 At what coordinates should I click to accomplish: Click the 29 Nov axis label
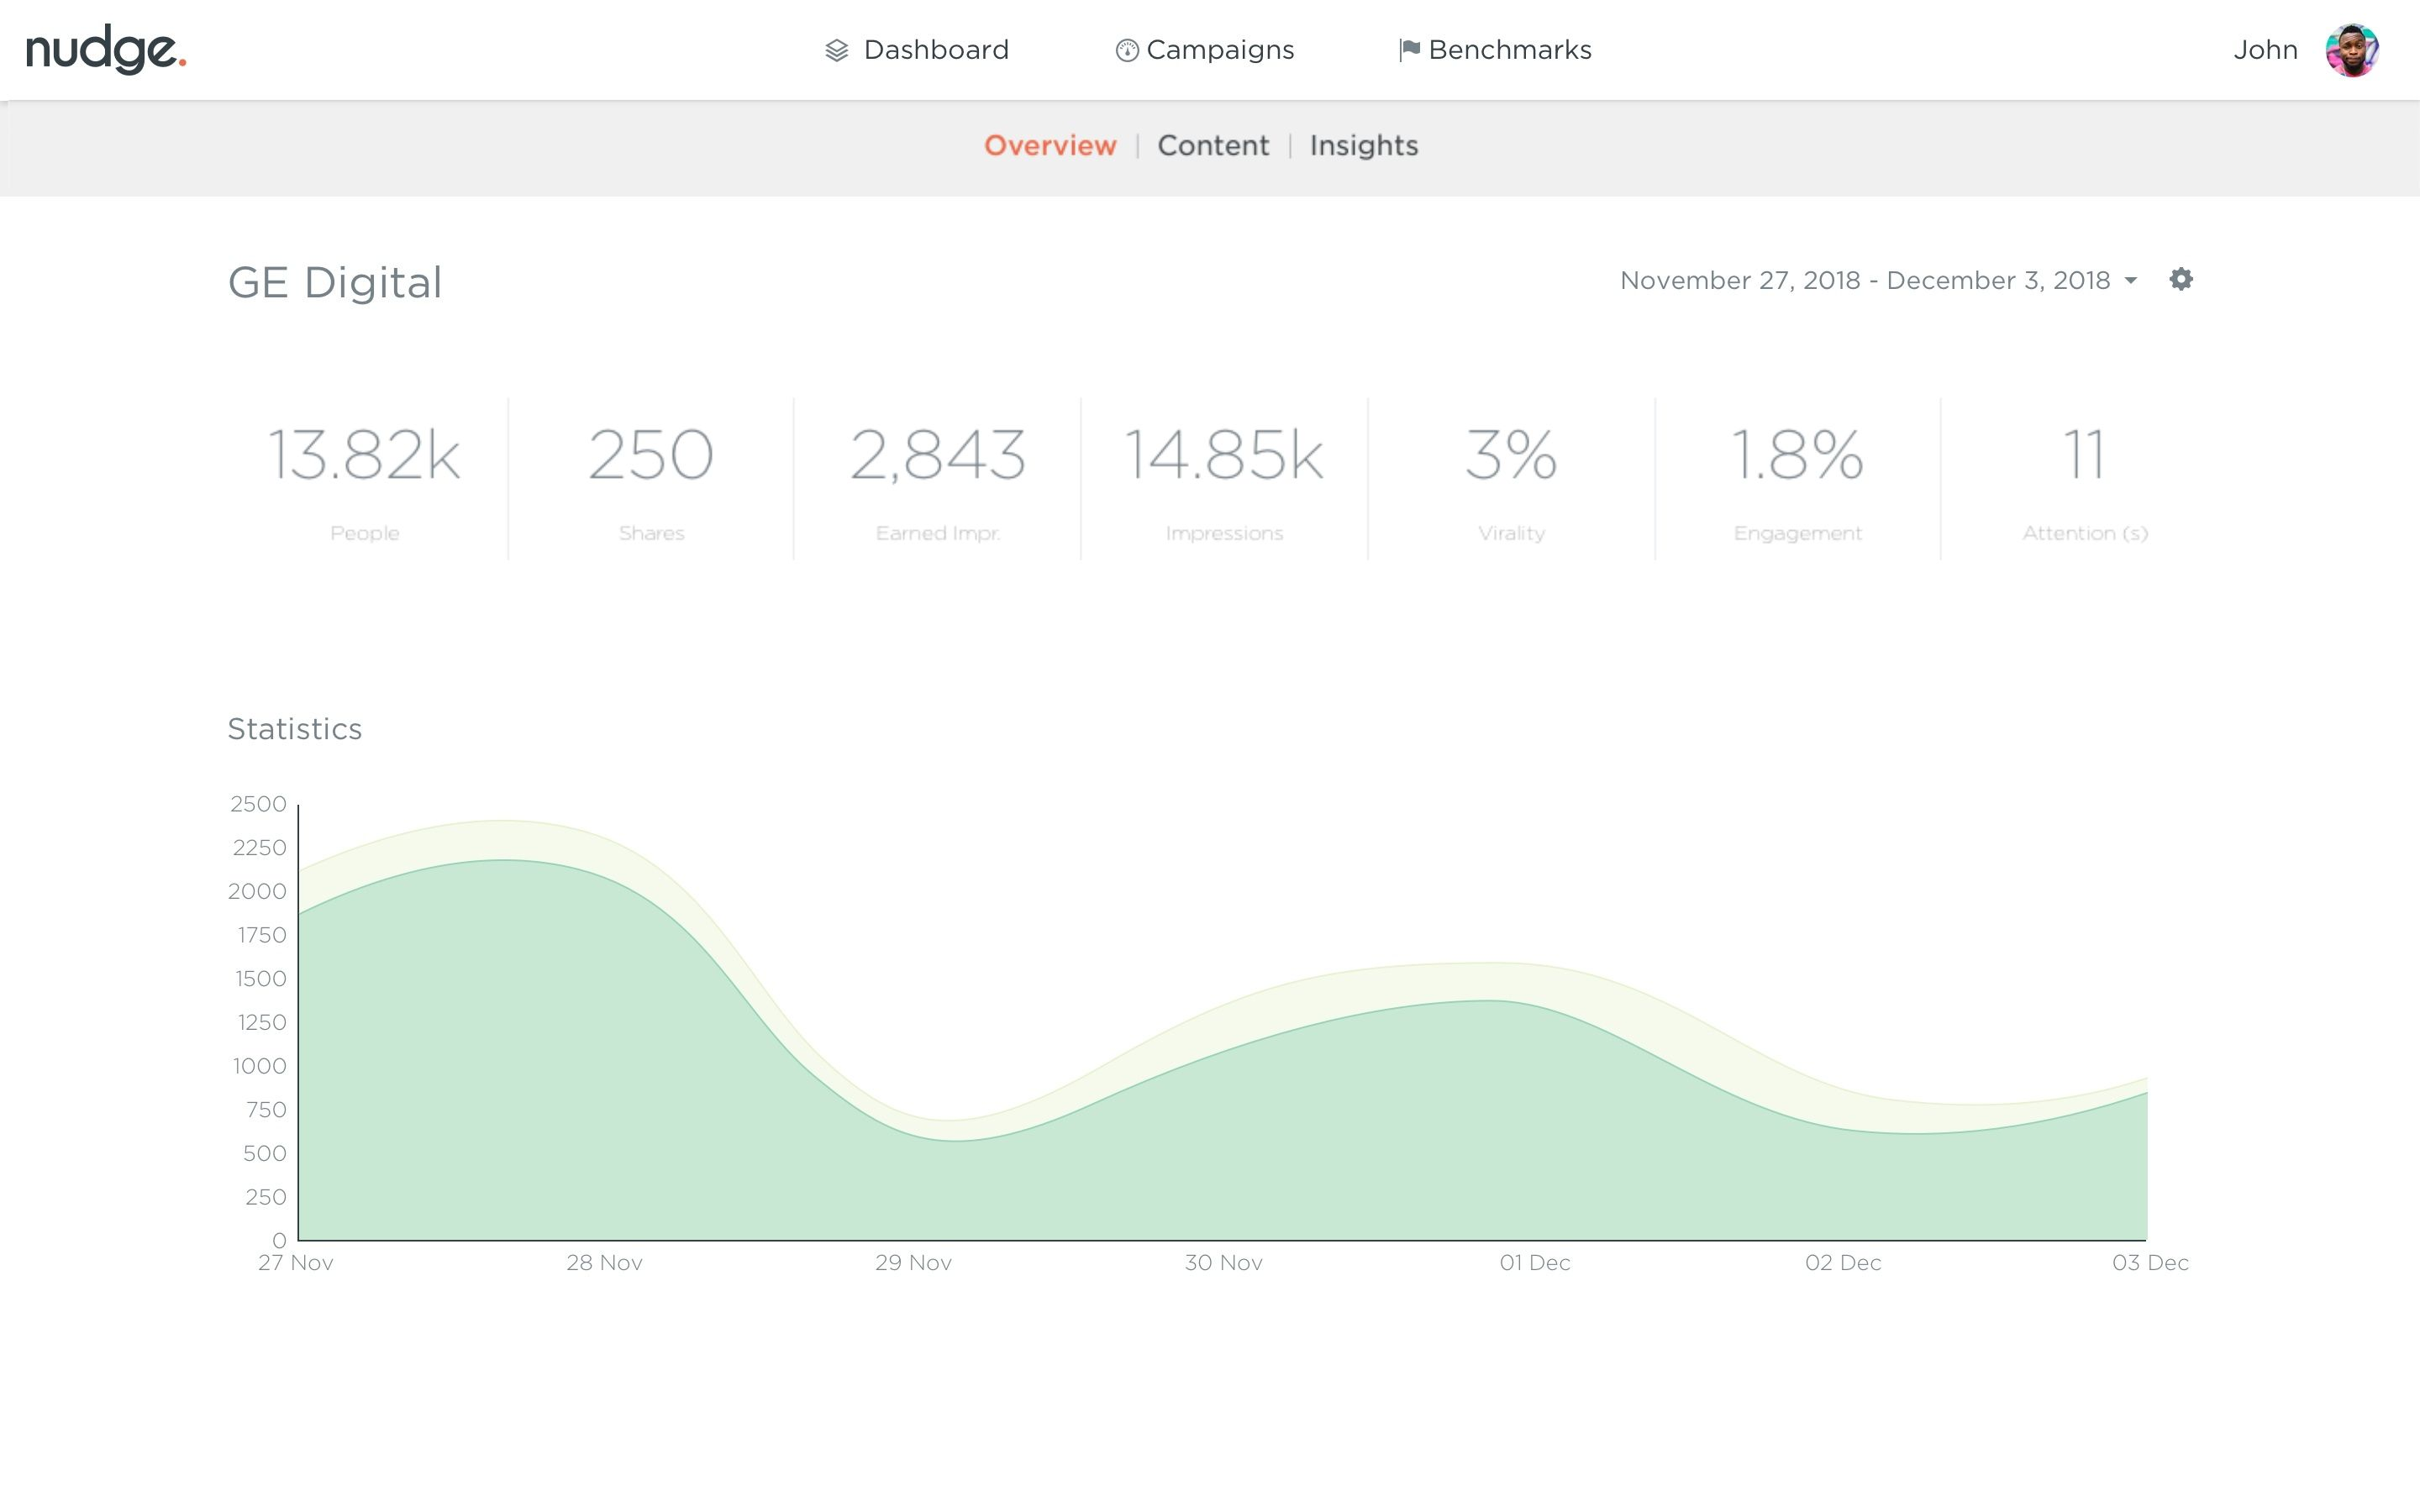click(x=913, y=1263)
